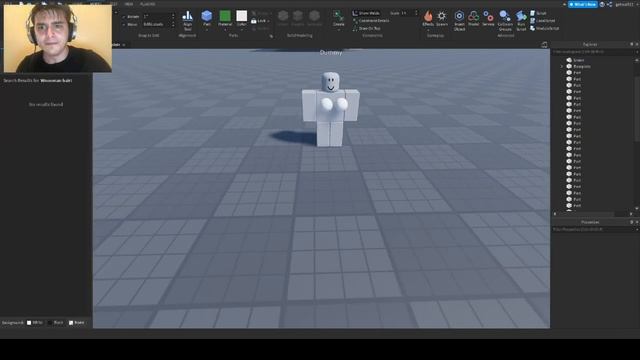Toggle Constraint Details
640x360 pixels.
coord(371,21)
